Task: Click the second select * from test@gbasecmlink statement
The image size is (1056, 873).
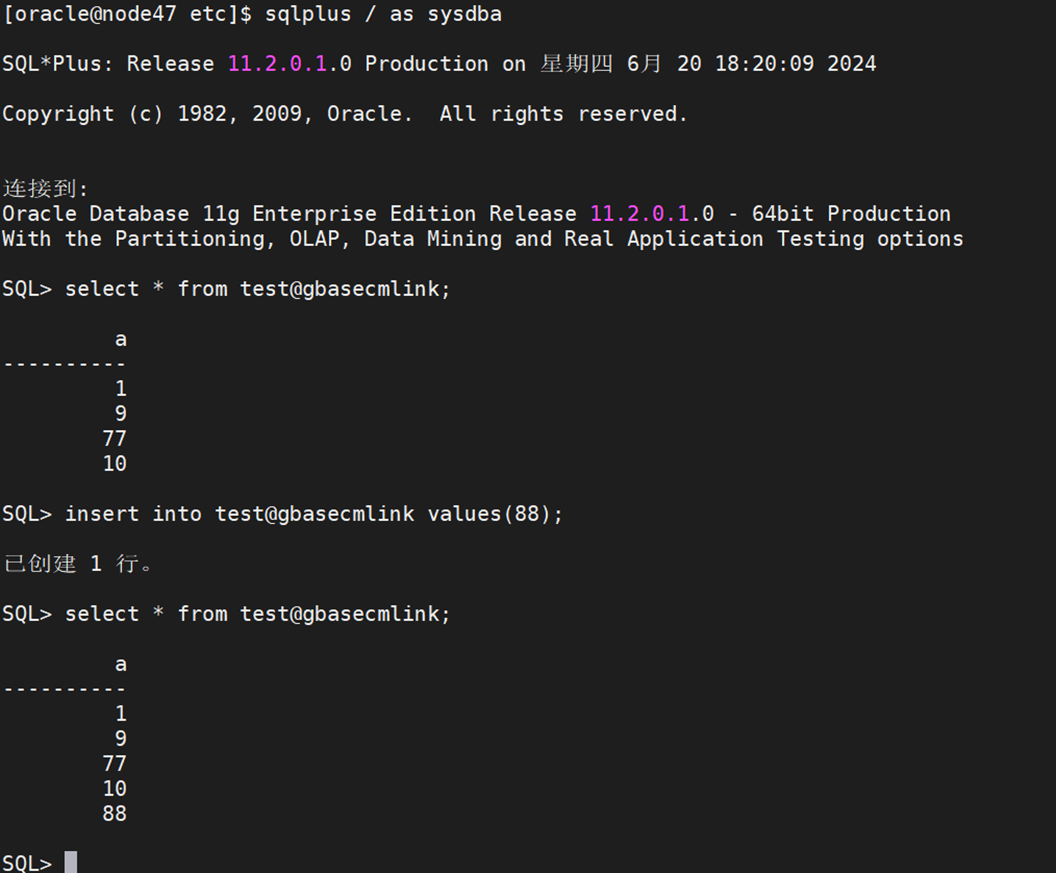Action: point(258,614)
